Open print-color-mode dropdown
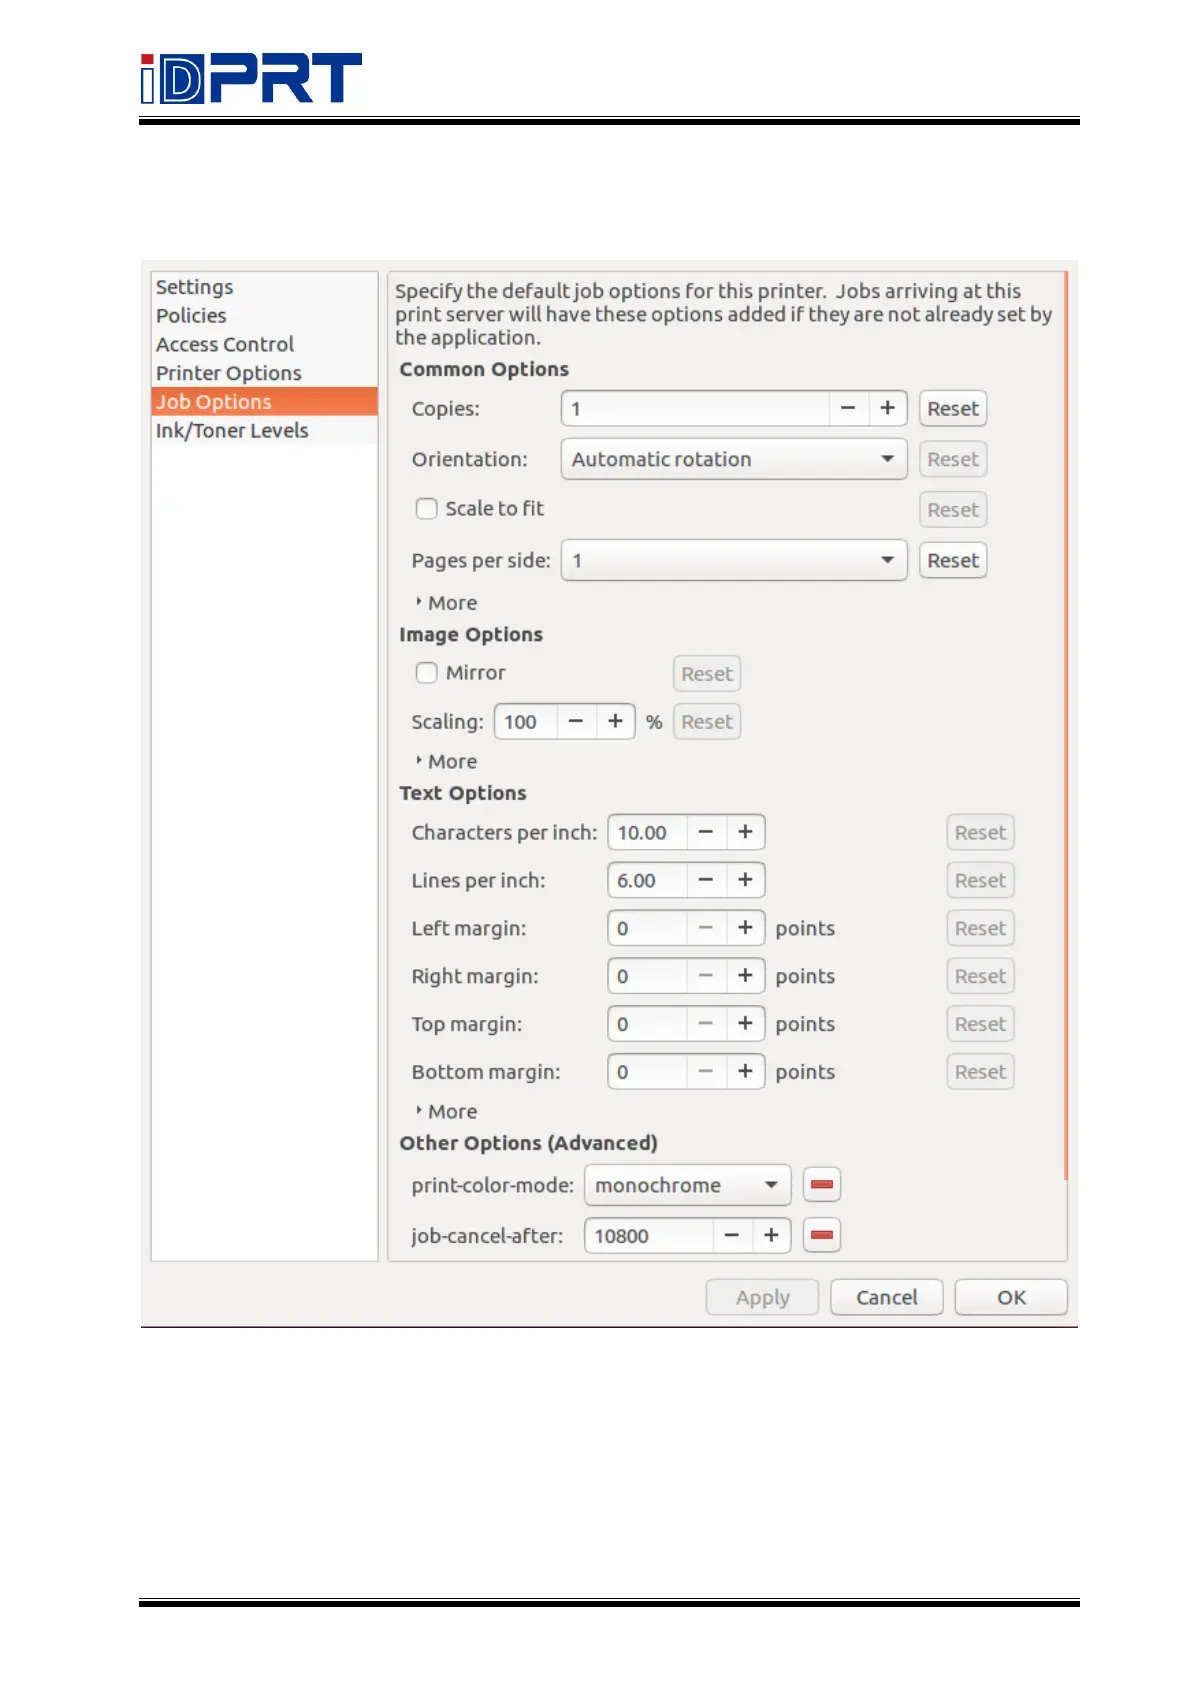Viewport: 1191px width, 1684px height. click(687, 1185)
